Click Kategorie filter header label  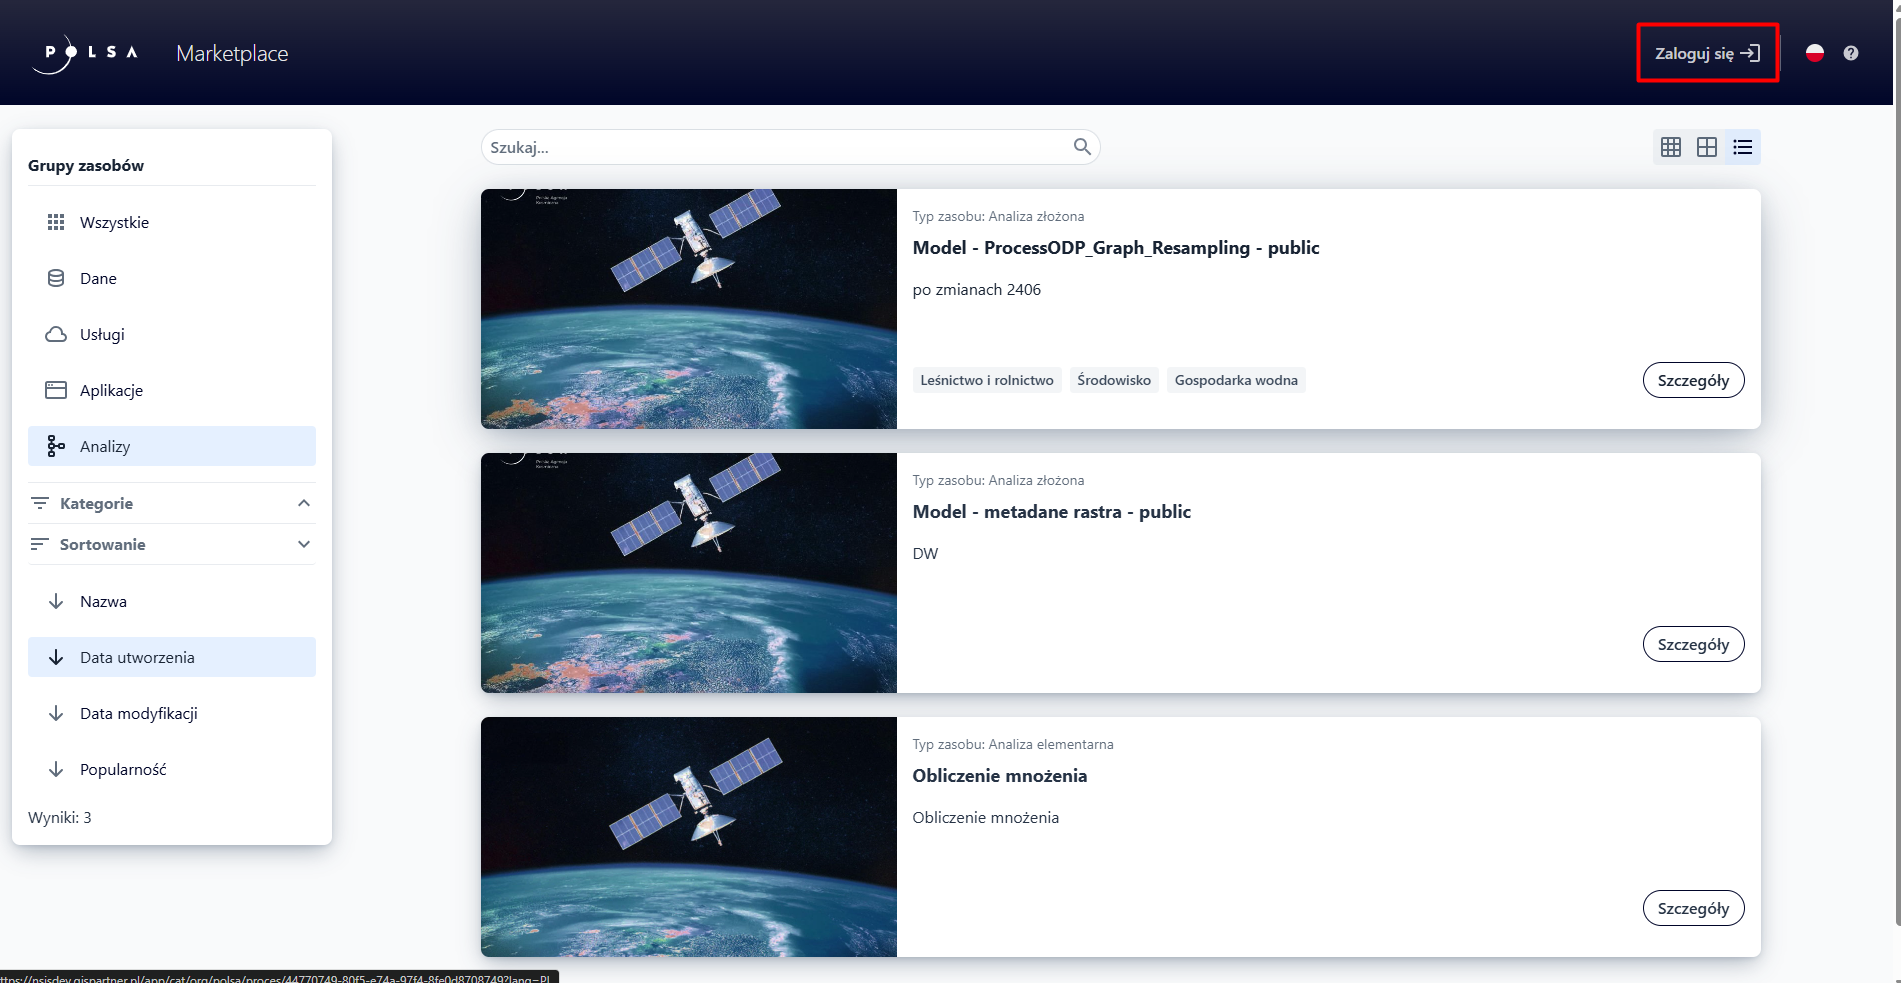click(x=96, y=503)
